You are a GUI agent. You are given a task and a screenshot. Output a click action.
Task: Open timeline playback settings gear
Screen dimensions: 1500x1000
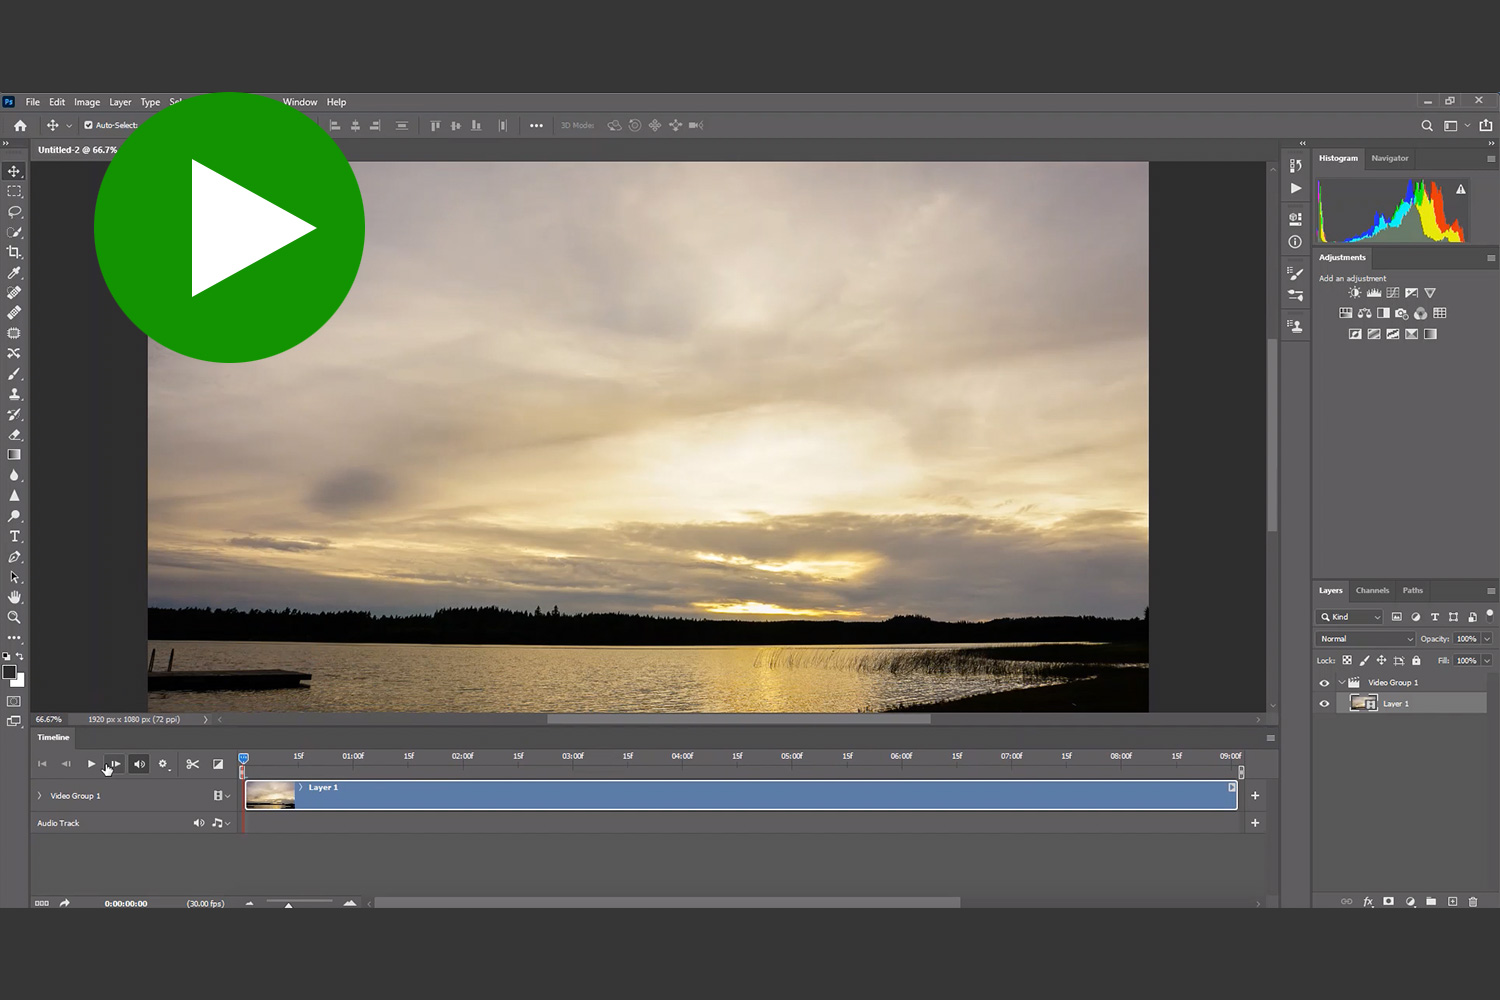(x=163, y=764)
